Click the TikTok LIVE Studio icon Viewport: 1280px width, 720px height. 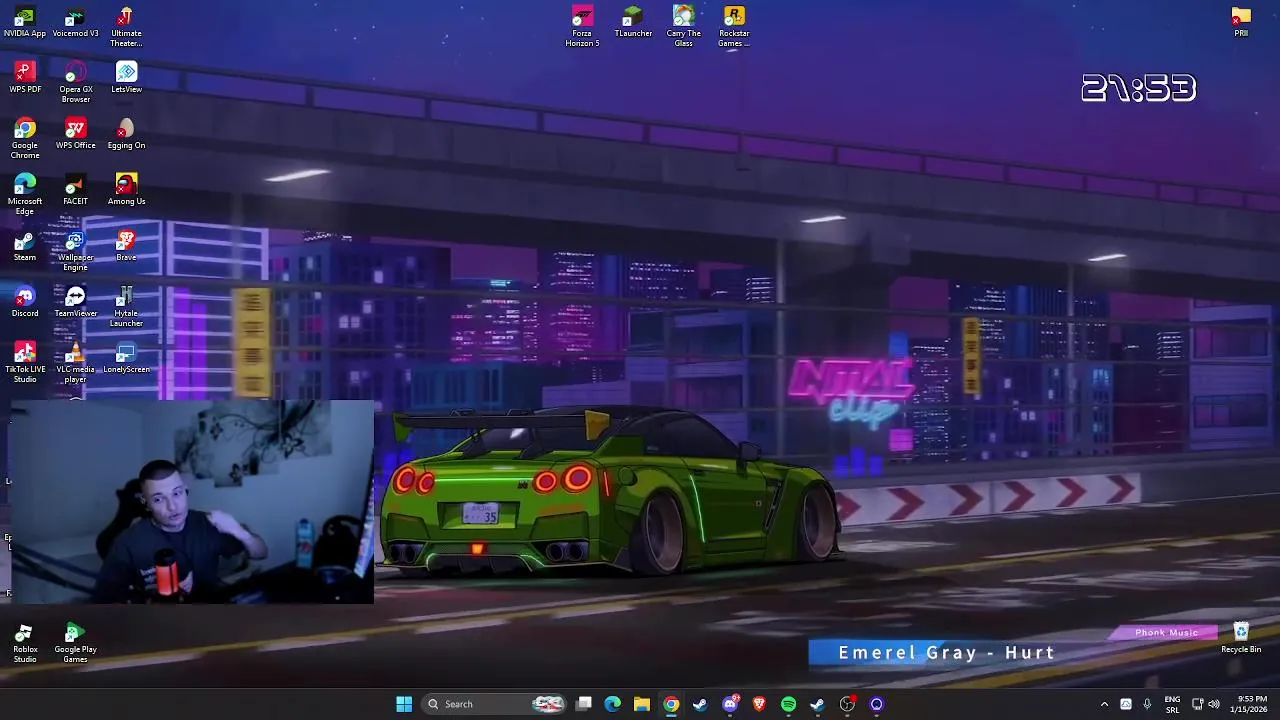[x=25, y=363]
